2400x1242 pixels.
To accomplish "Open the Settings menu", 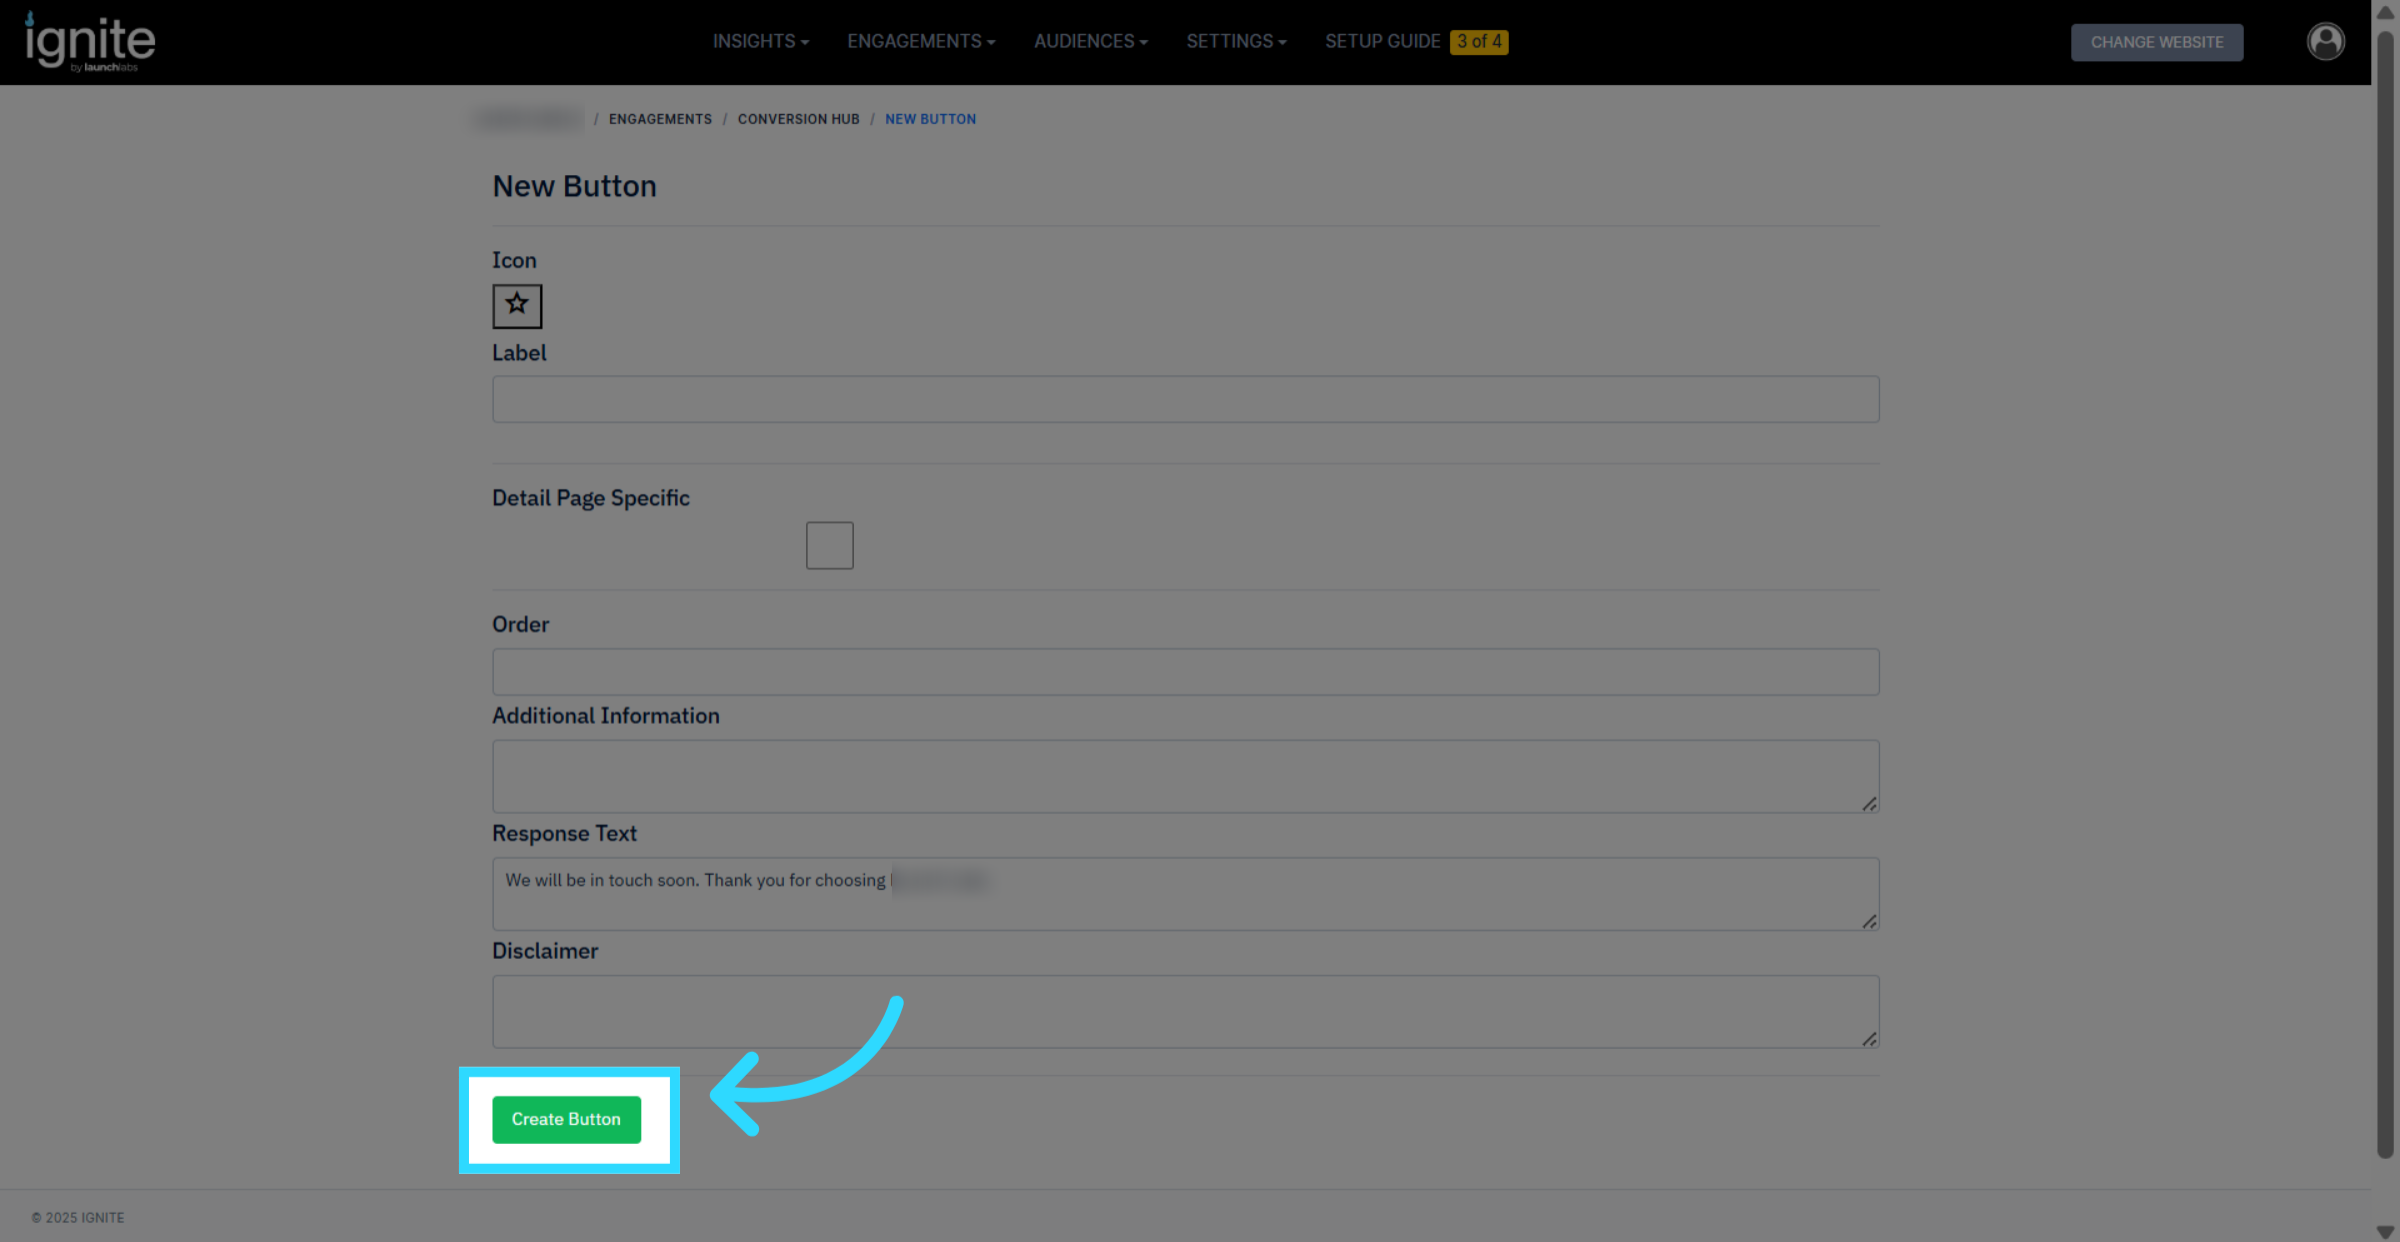I will 1235,41.
